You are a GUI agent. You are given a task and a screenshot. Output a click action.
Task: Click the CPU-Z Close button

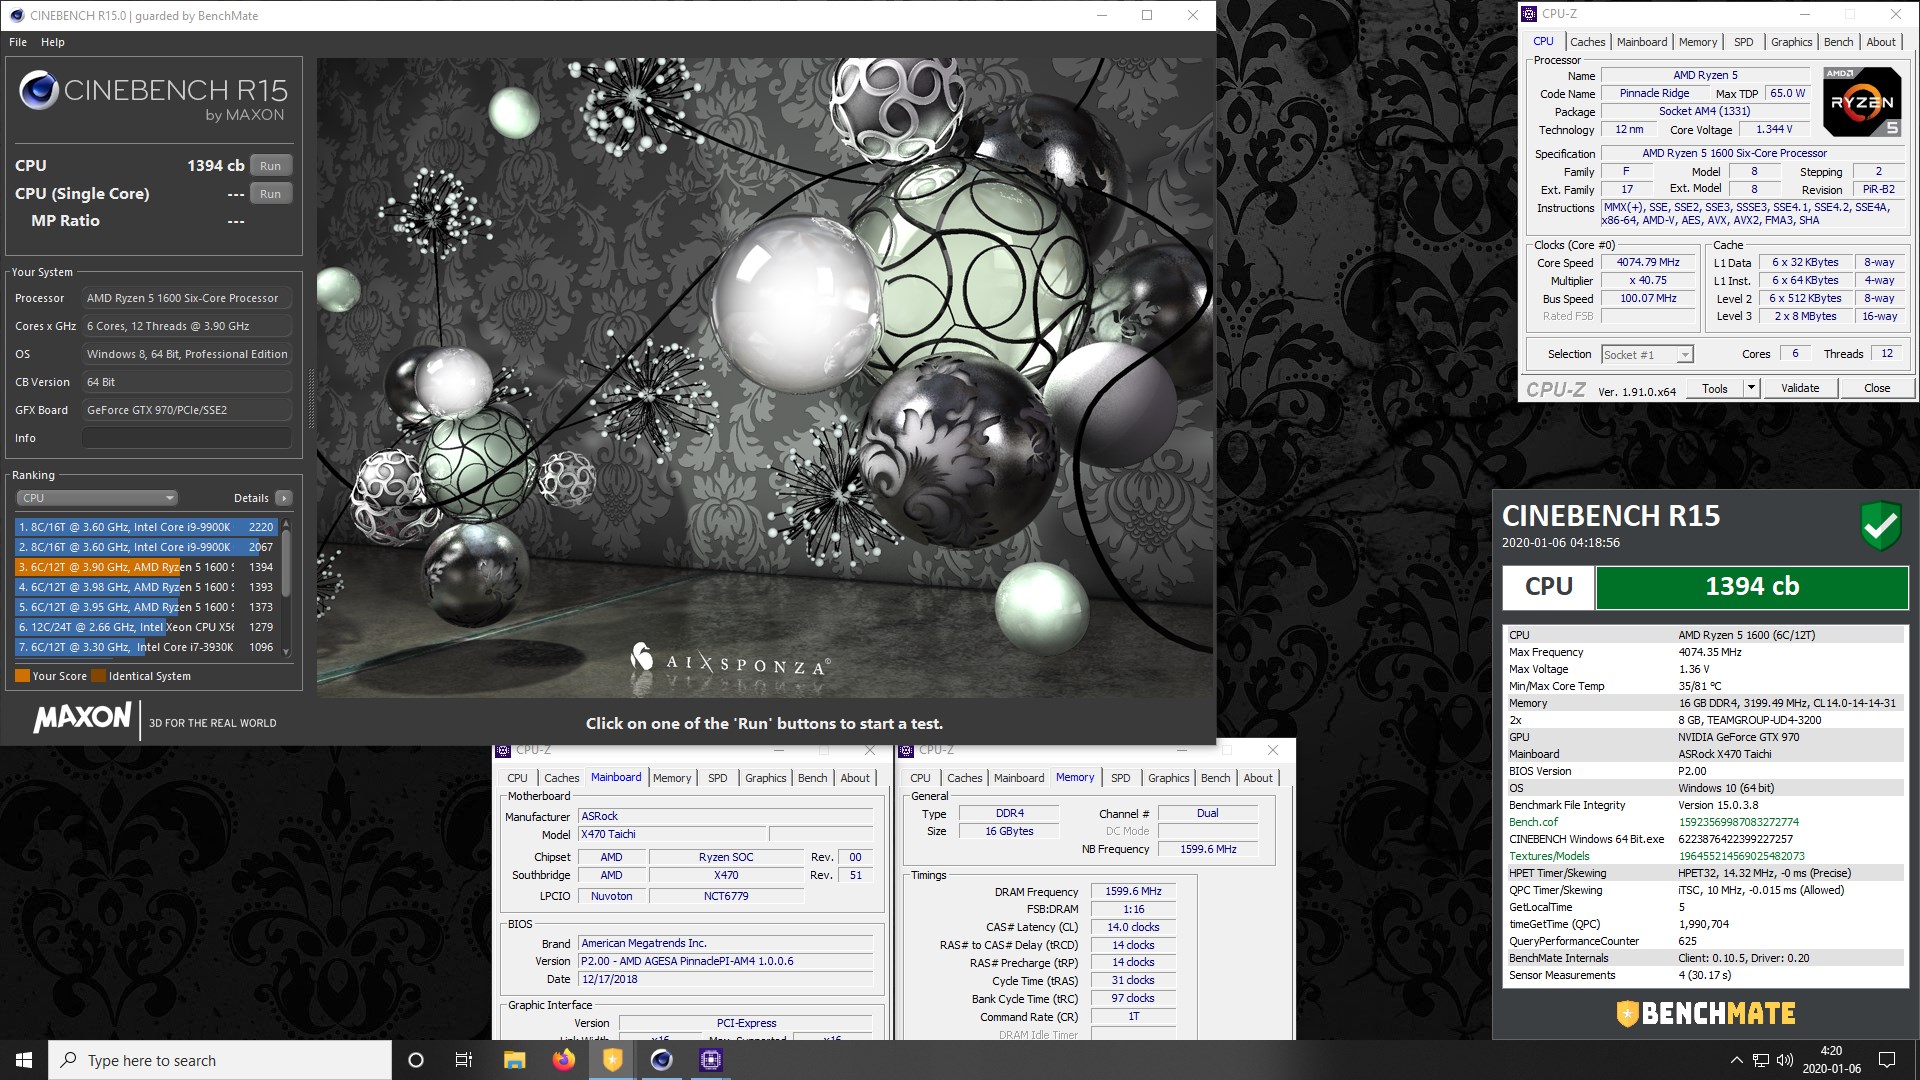coord(1877,388)
